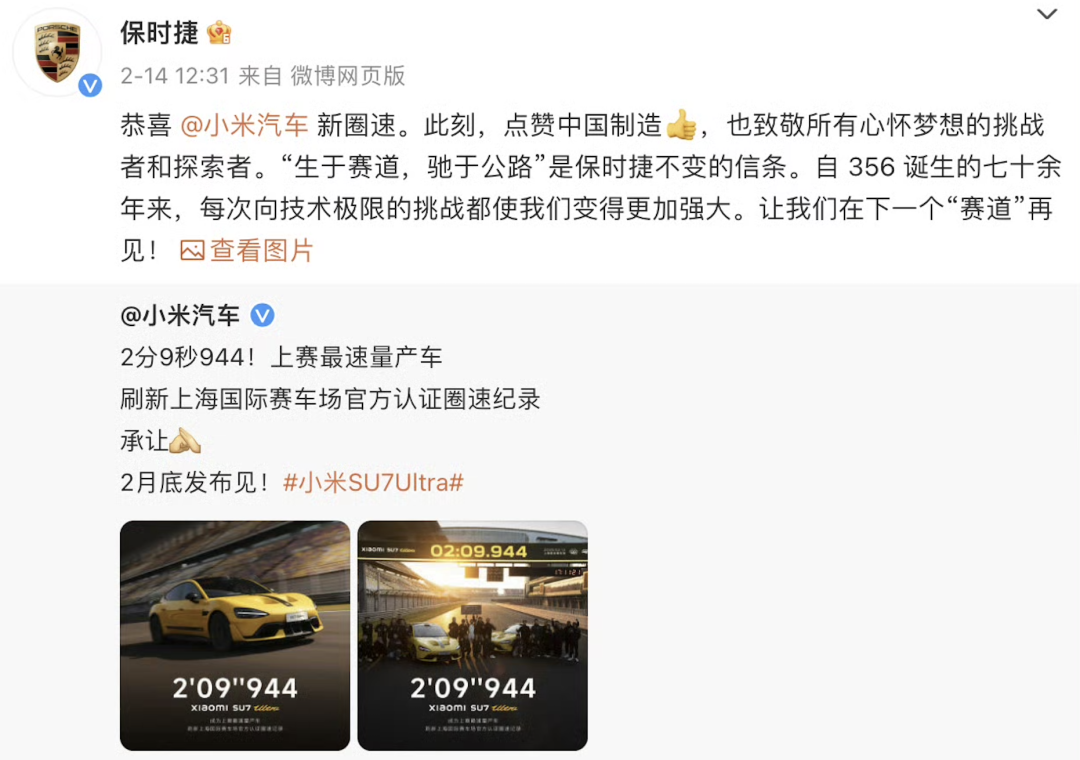Open the yellow SU7 Ultra car thumbnail
Screen dimensions: 1080x760
pos(235,635)
